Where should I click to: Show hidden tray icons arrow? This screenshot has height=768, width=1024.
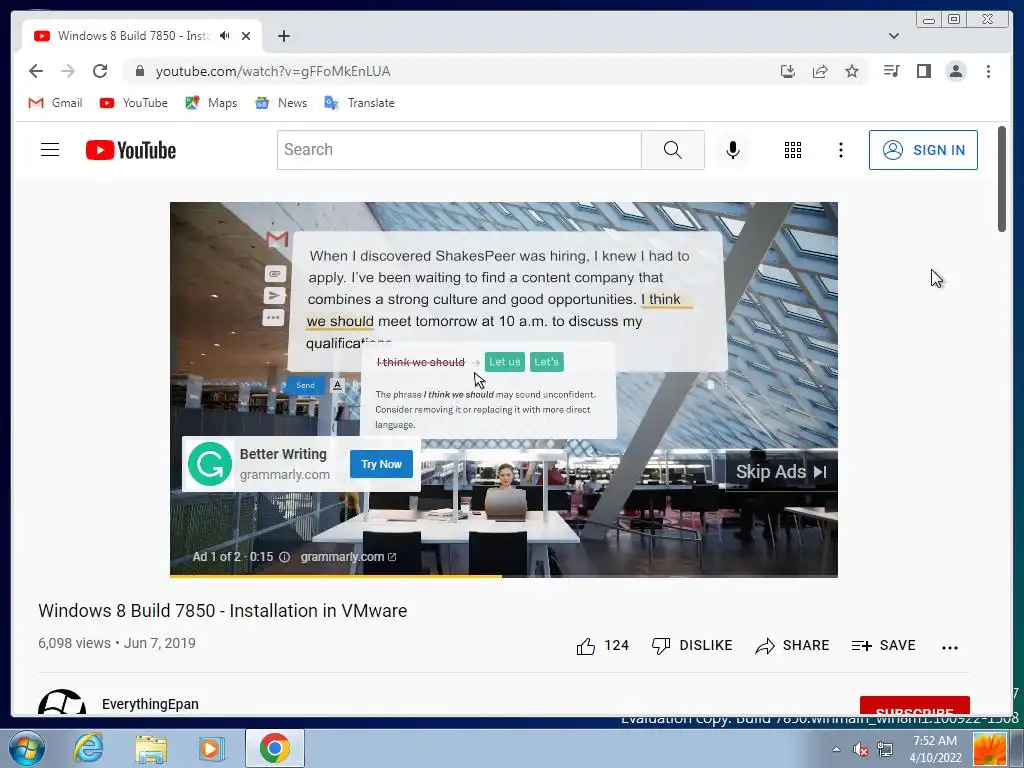click(x=836, y=749)
